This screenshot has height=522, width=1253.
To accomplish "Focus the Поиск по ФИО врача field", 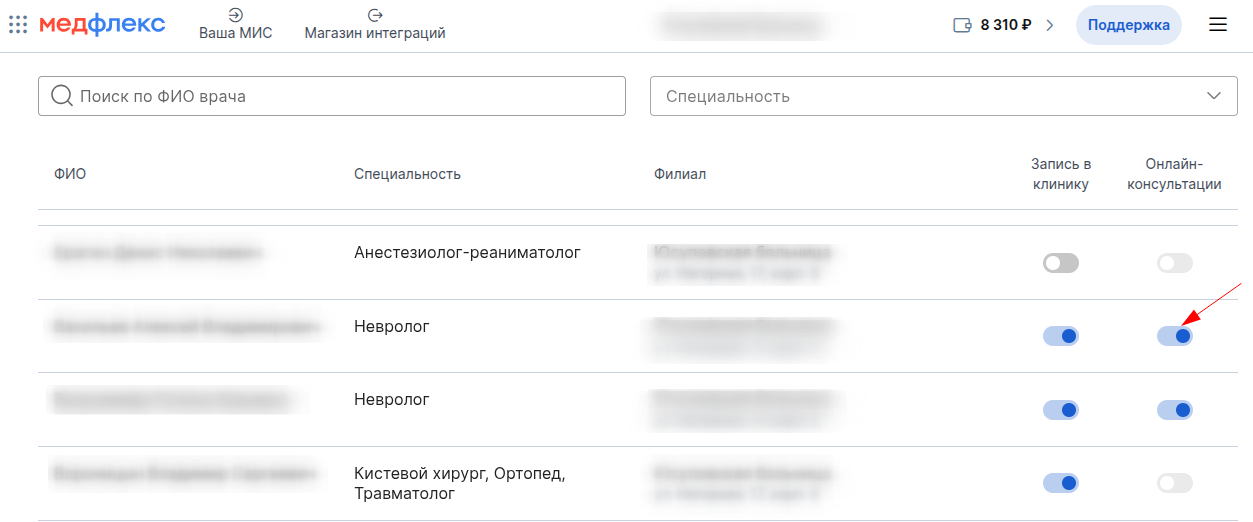I will click(340, 96).
